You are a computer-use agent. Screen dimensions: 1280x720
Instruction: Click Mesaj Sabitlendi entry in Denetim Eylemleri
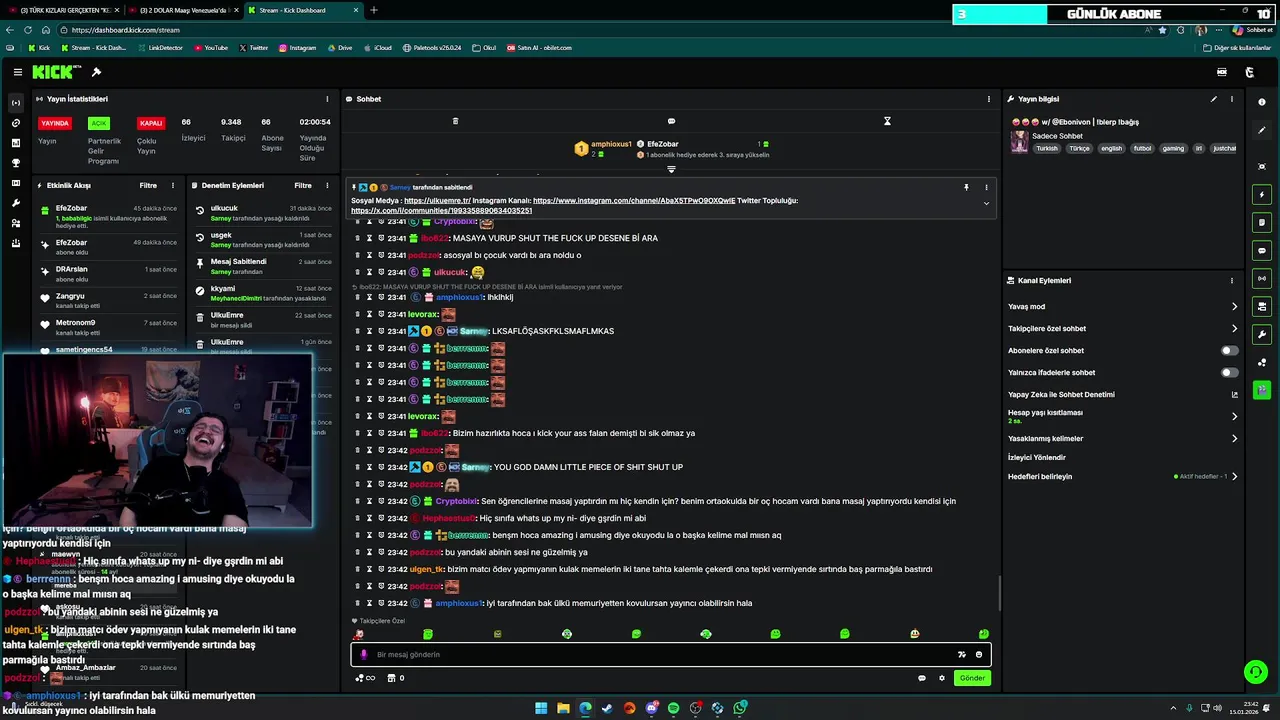pos(264,266)
